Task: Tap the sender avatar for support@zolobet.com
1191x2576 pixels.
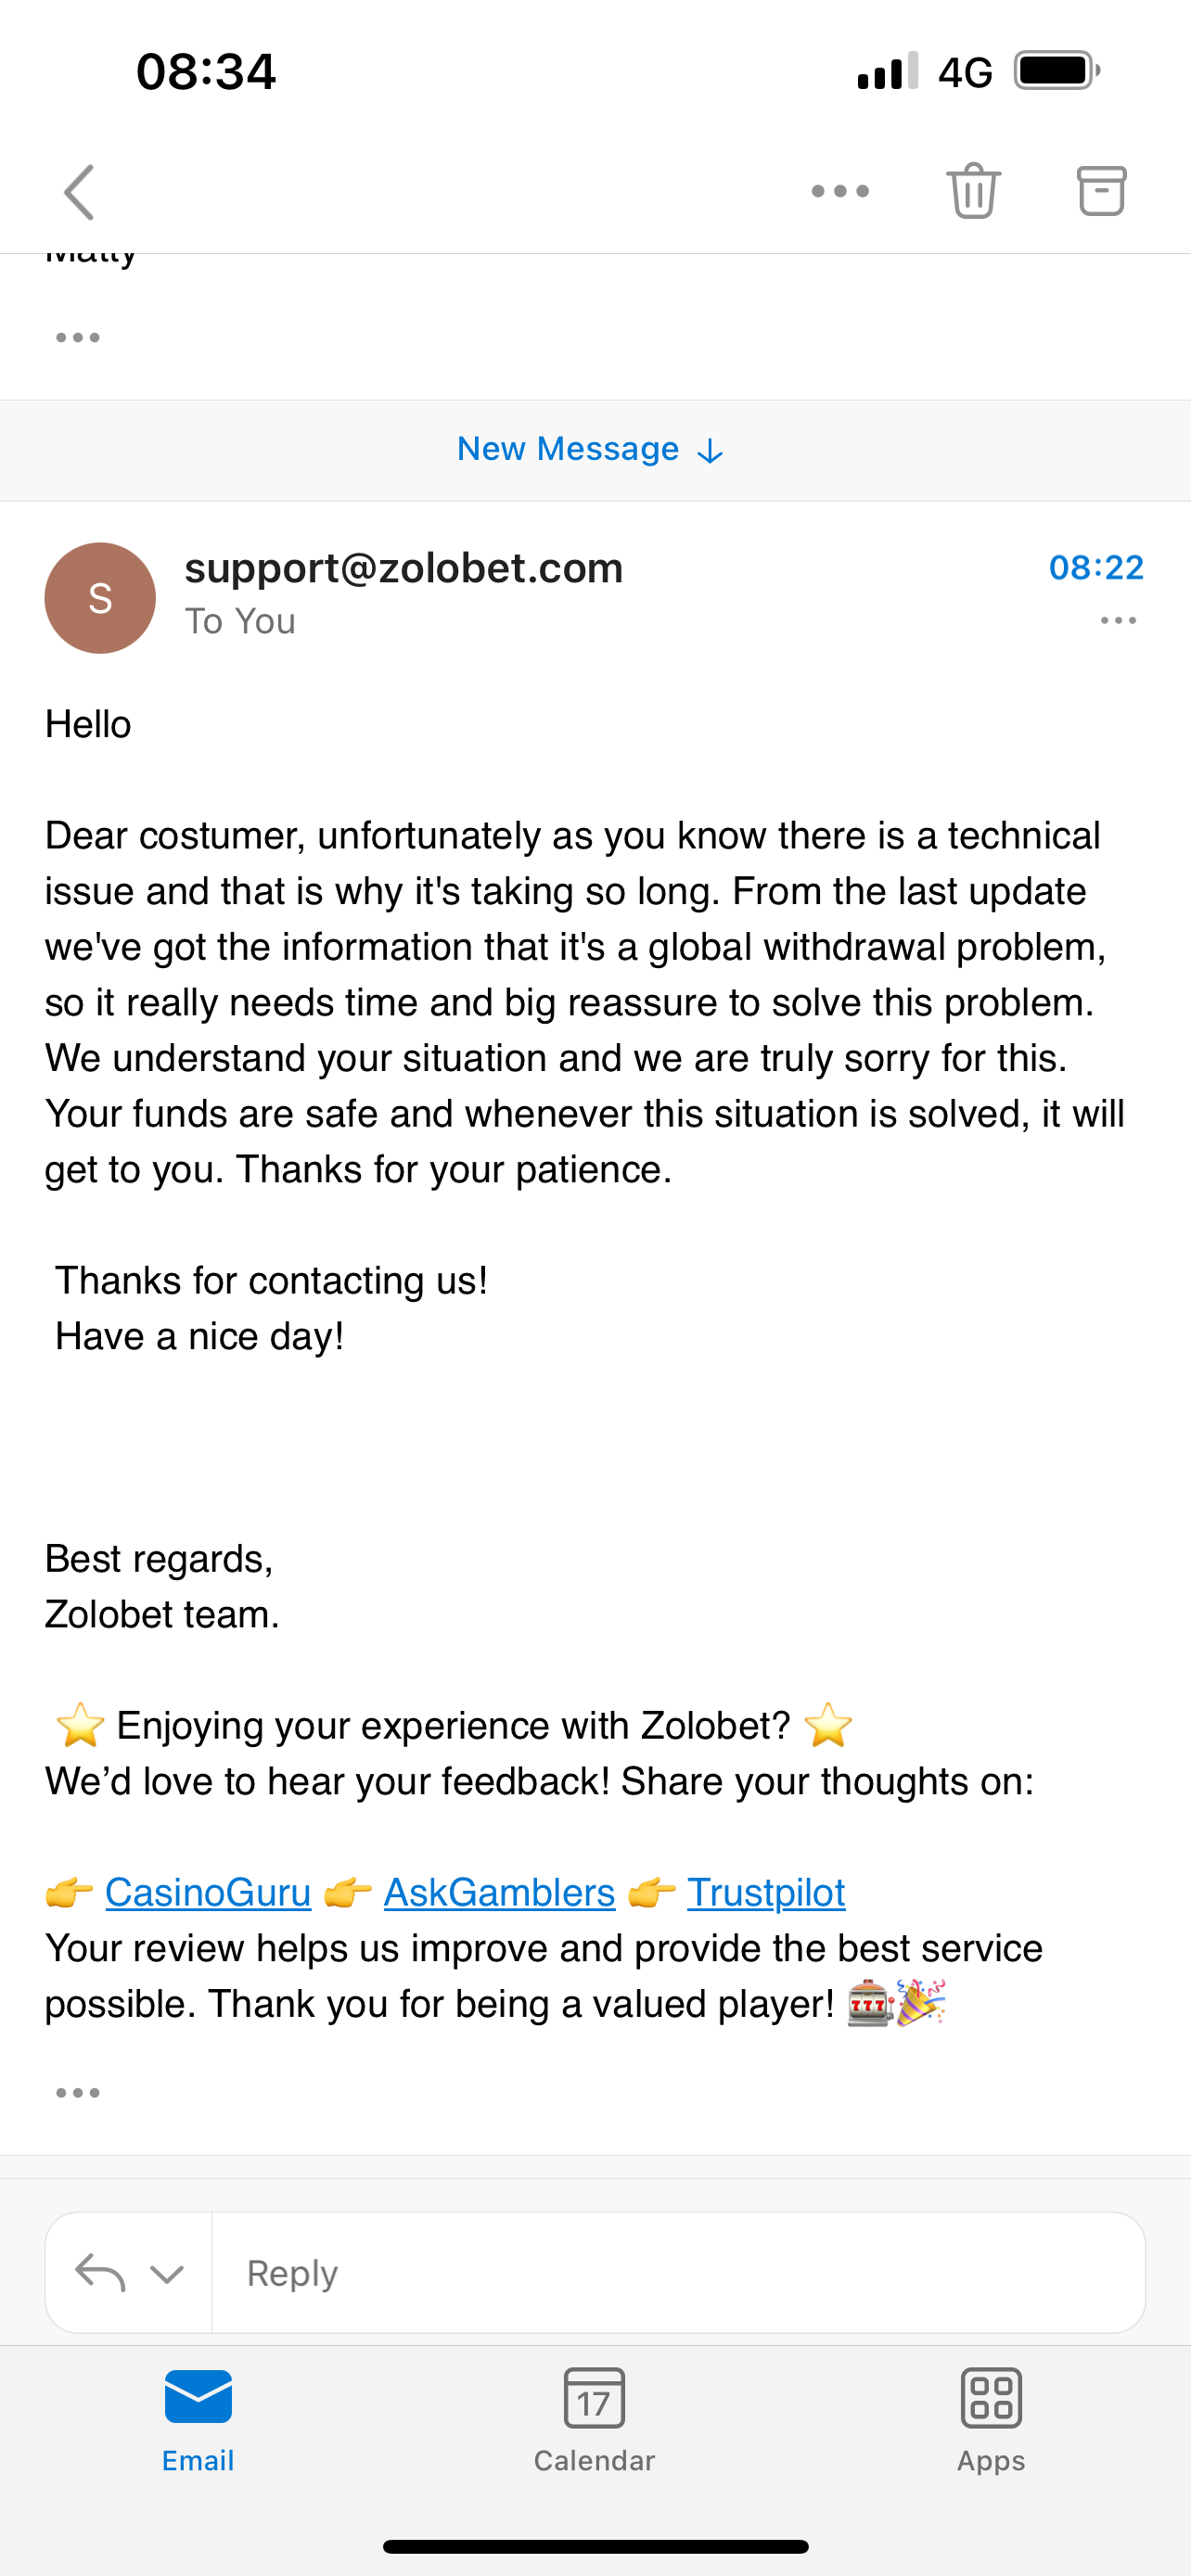Action: pos(100,598)
